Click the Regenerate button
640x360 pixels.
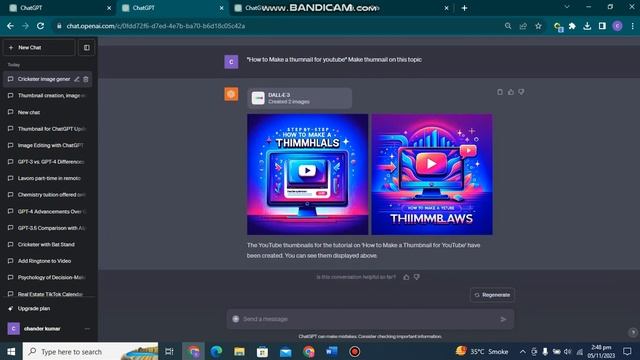pos(492,295)
